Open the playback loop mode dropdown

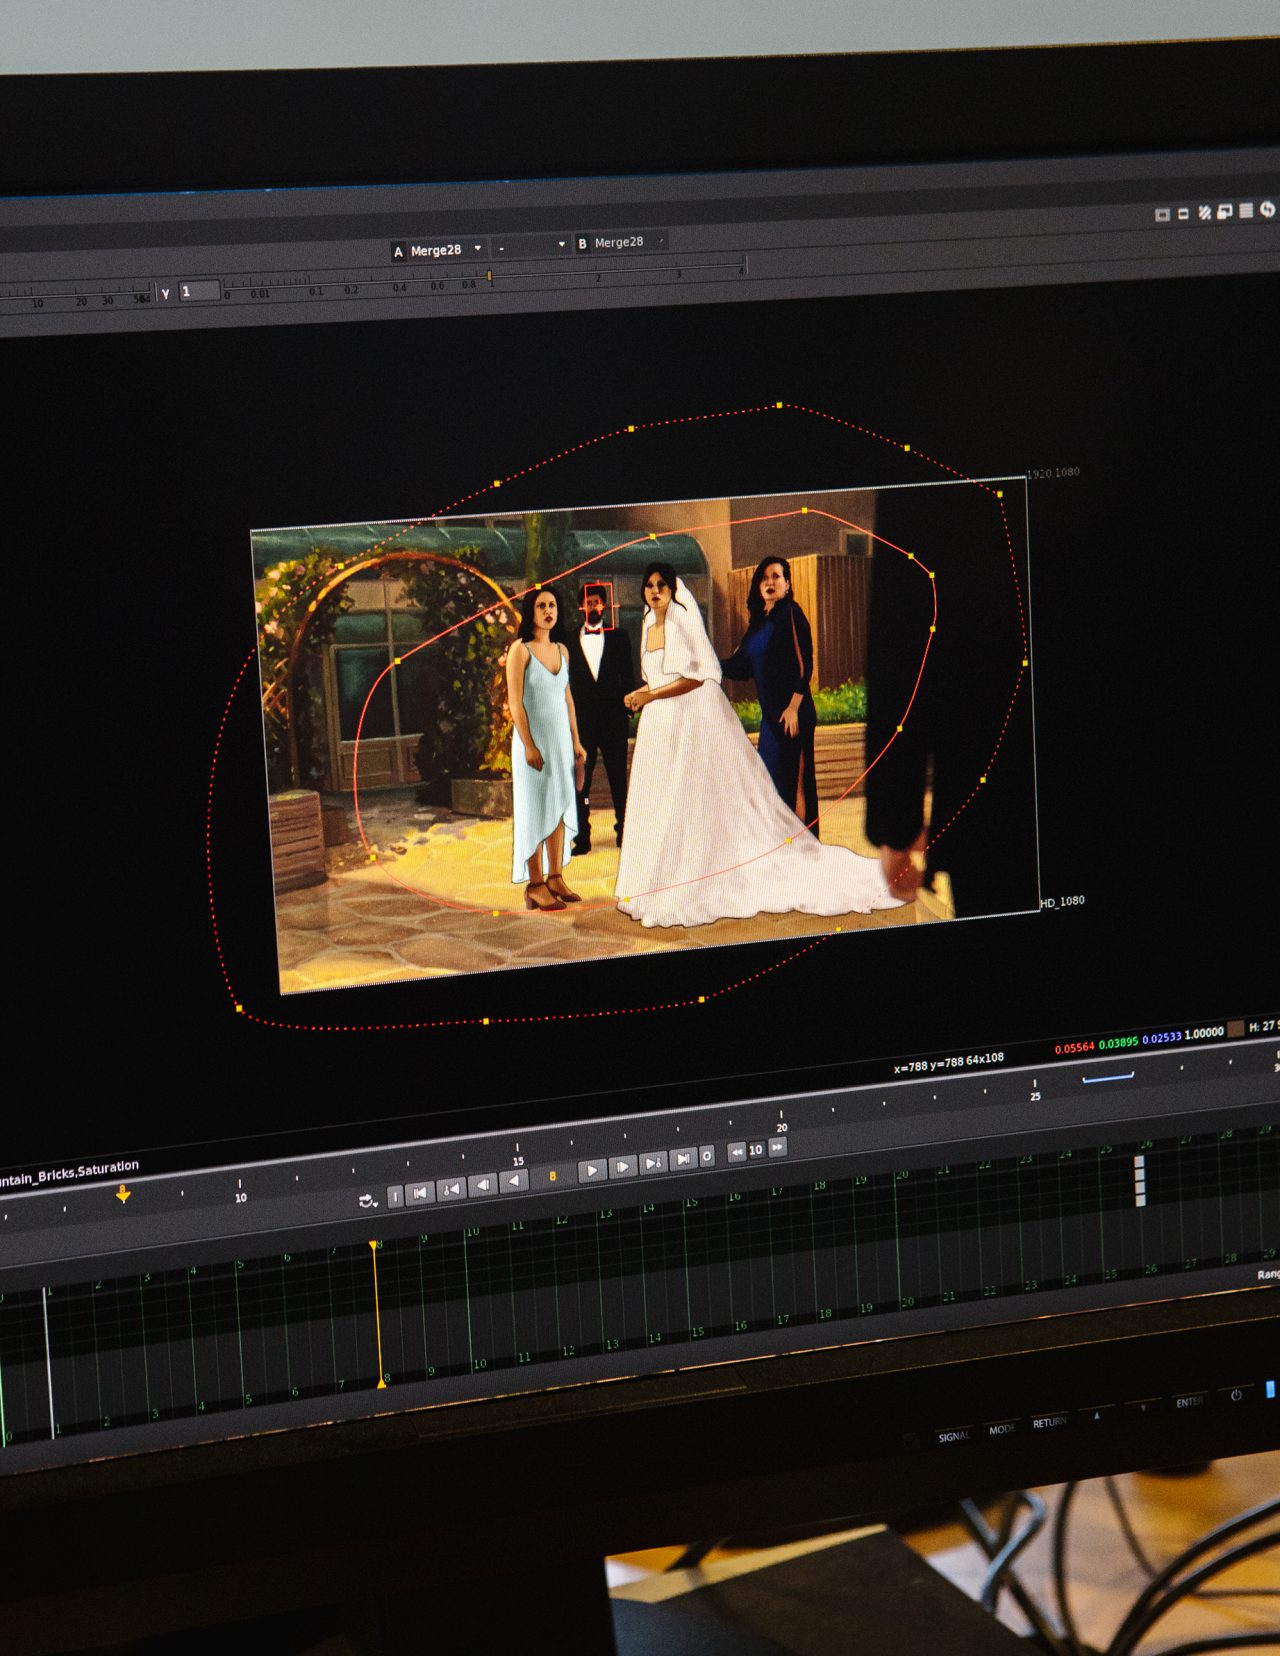(x=368, y=1200)
